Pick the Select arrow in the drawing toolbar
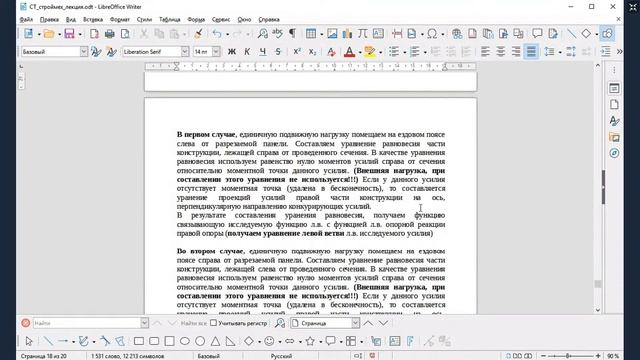This screenshot has height=360, width=640. [x=29, y=341]
